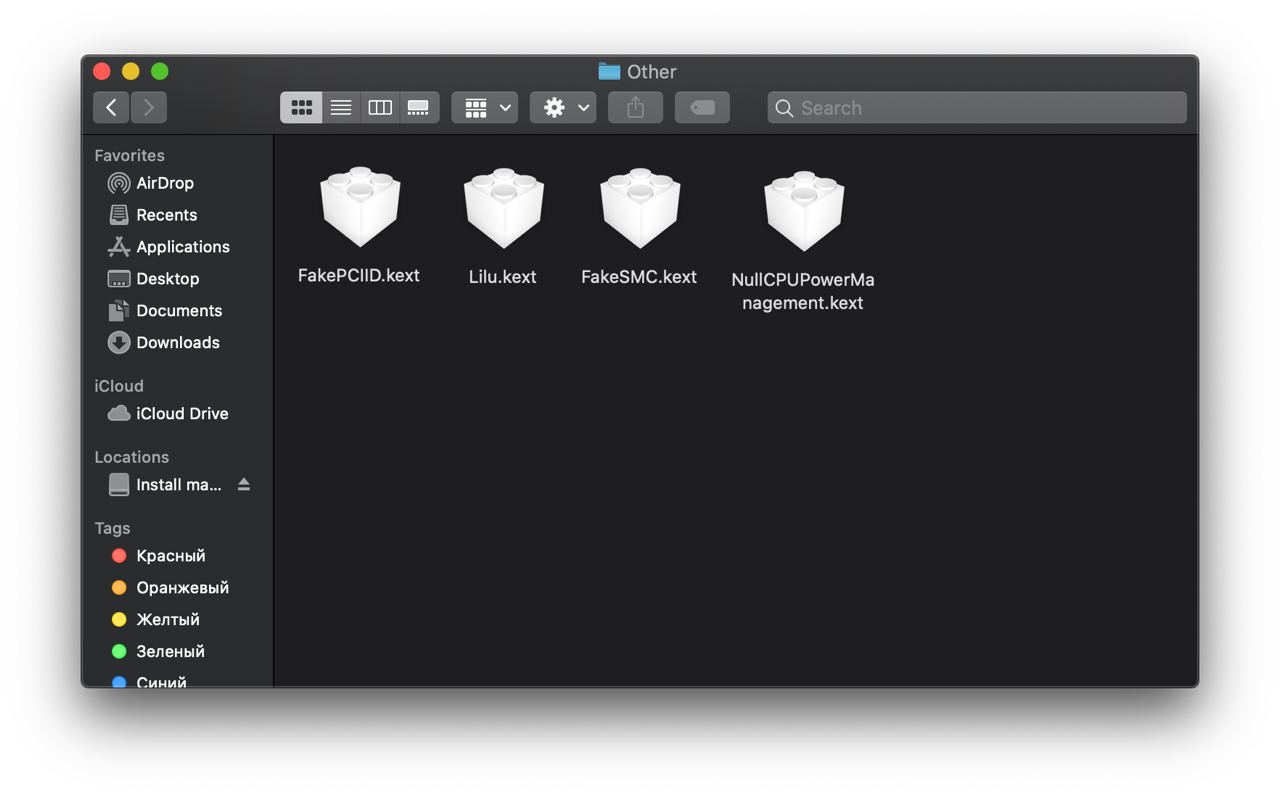Click the FakePCIID.kext file name label

pos(359,276)
